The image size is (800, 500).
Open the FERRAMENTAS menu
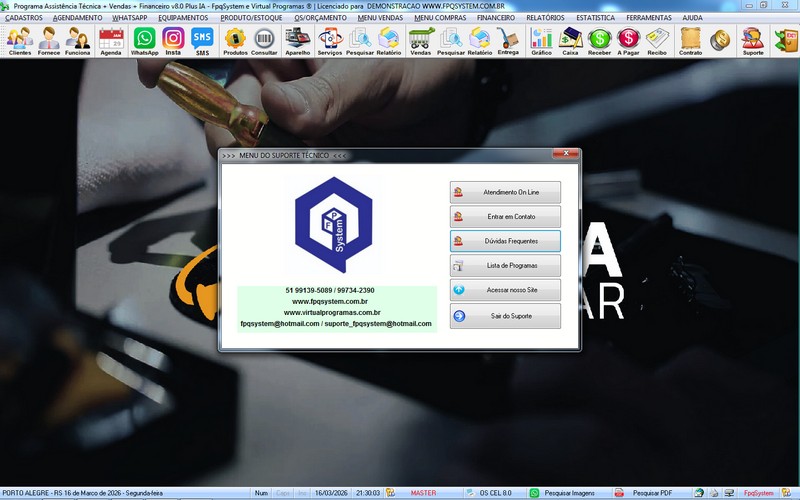649,18
